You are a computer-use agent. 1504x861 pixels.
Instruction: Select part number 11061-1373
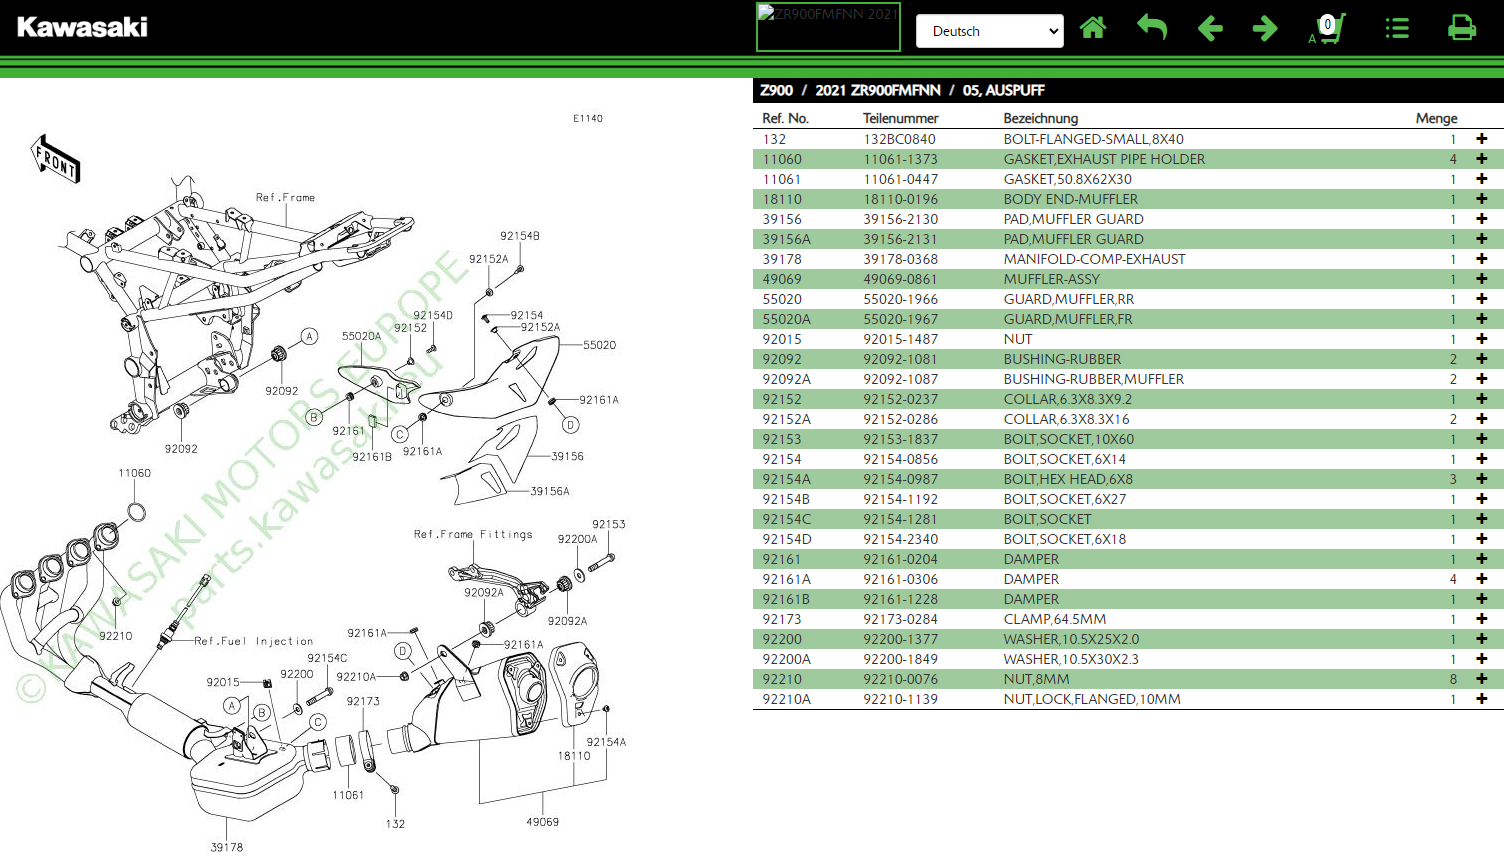coord(901,159)
